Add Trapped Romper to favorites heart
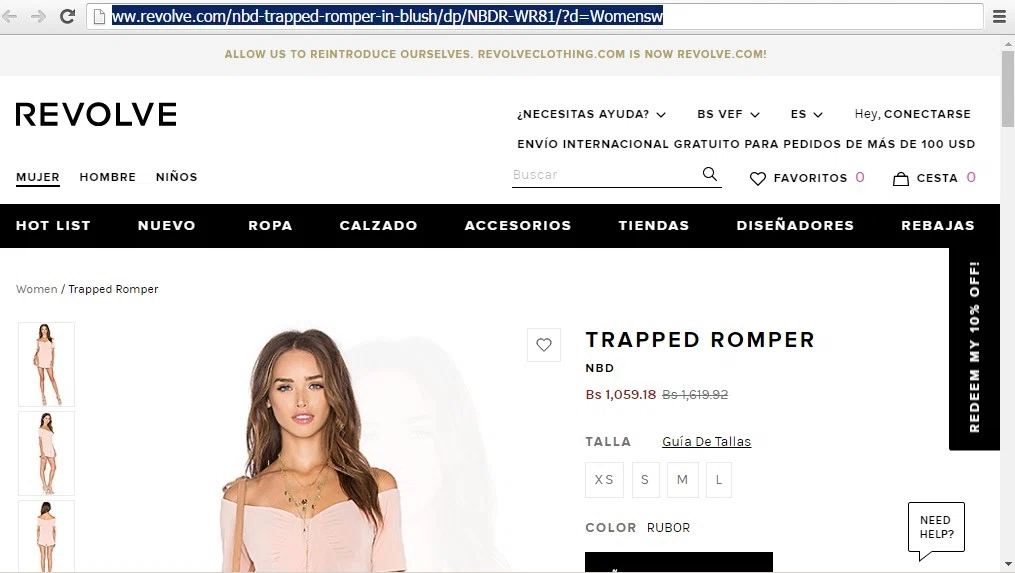The width and height of the screenshot is (1015, 573). point(544,344)
